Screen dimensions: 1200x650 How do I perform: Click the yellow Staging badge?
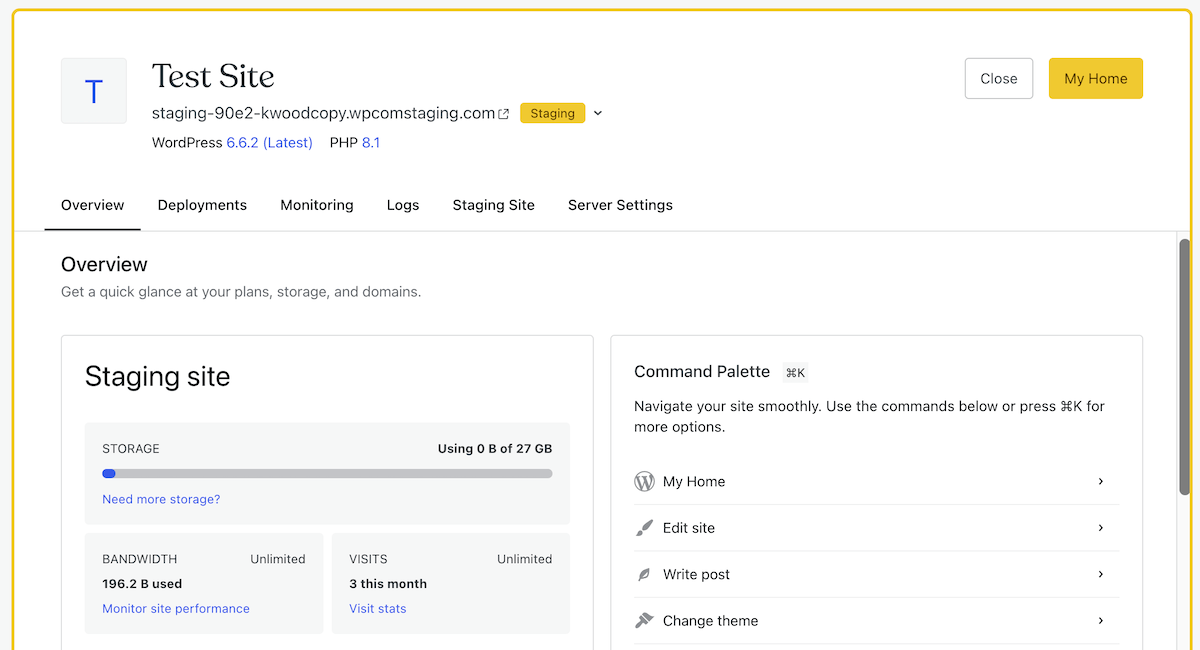[x=552, y=113]
